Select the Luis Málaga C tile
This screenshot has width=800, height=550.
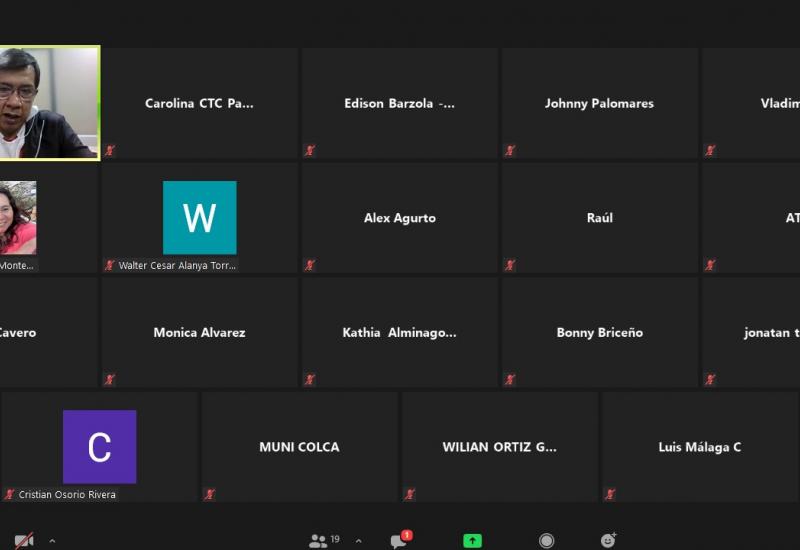click(699, 447)
